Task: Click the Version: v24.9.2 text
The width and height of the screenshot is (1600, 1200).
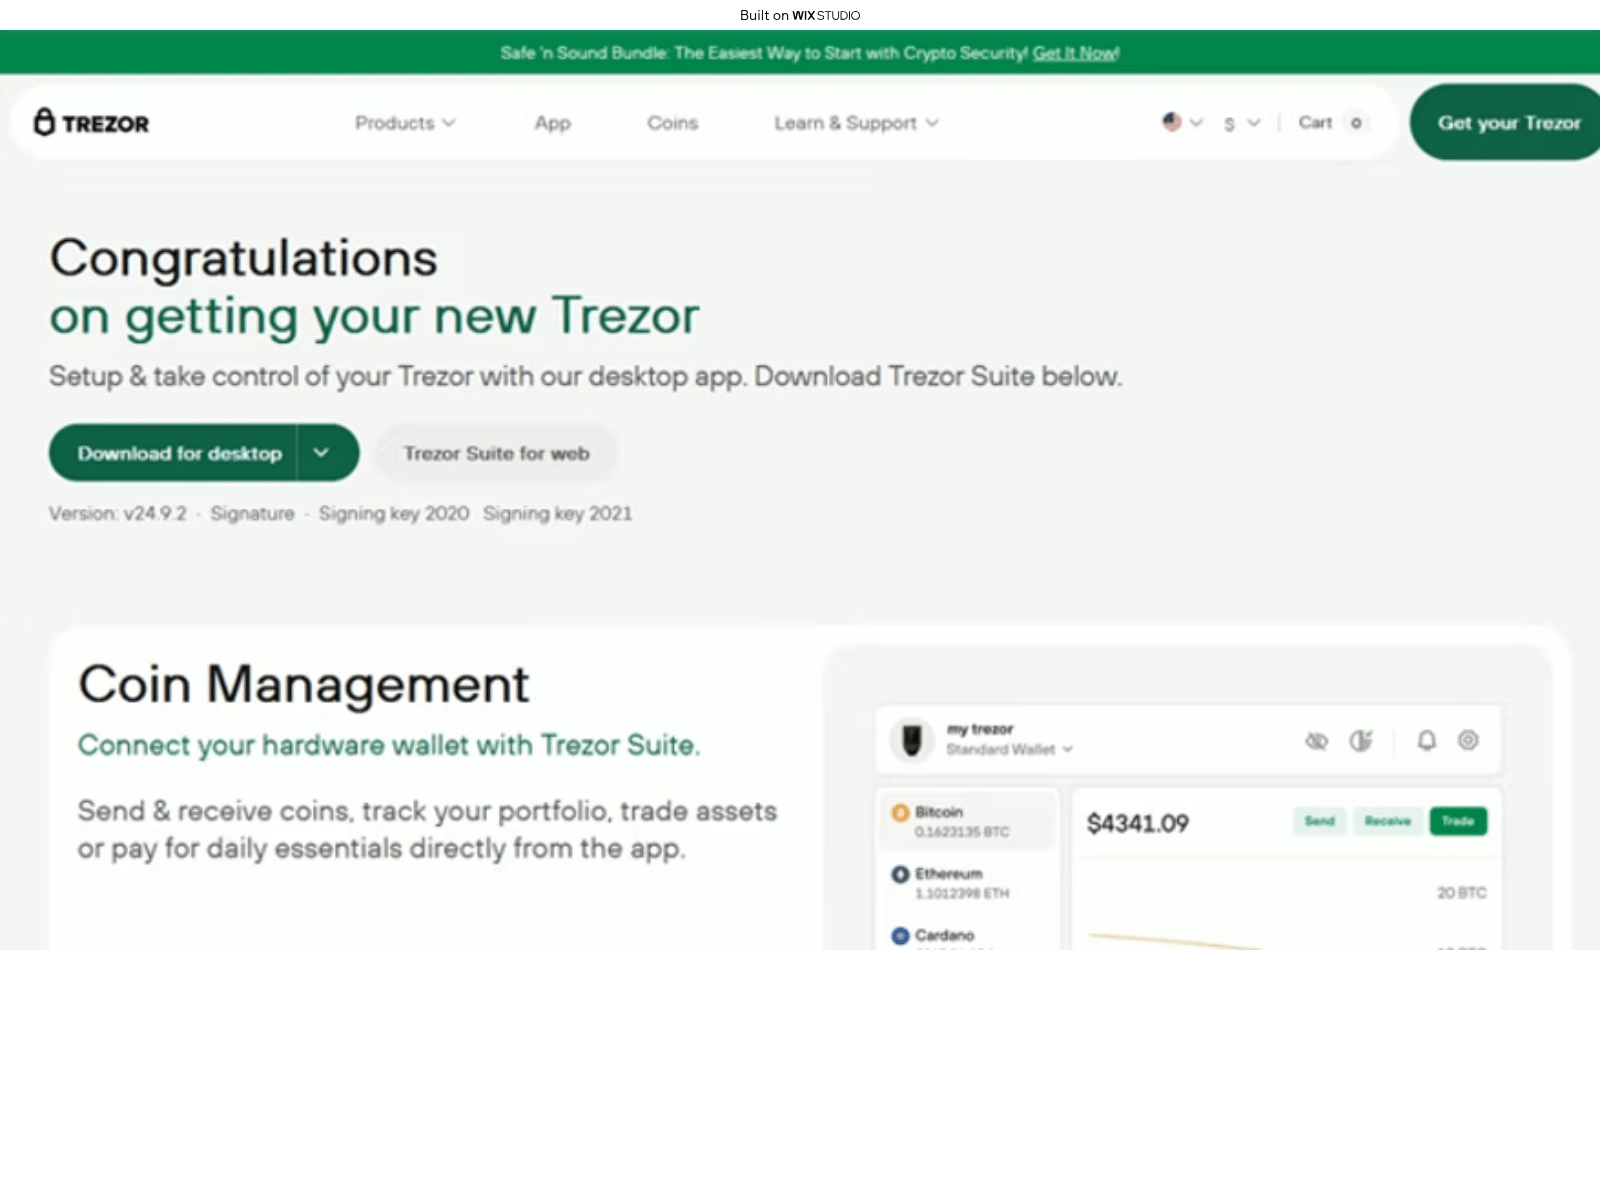Action: 118,513
